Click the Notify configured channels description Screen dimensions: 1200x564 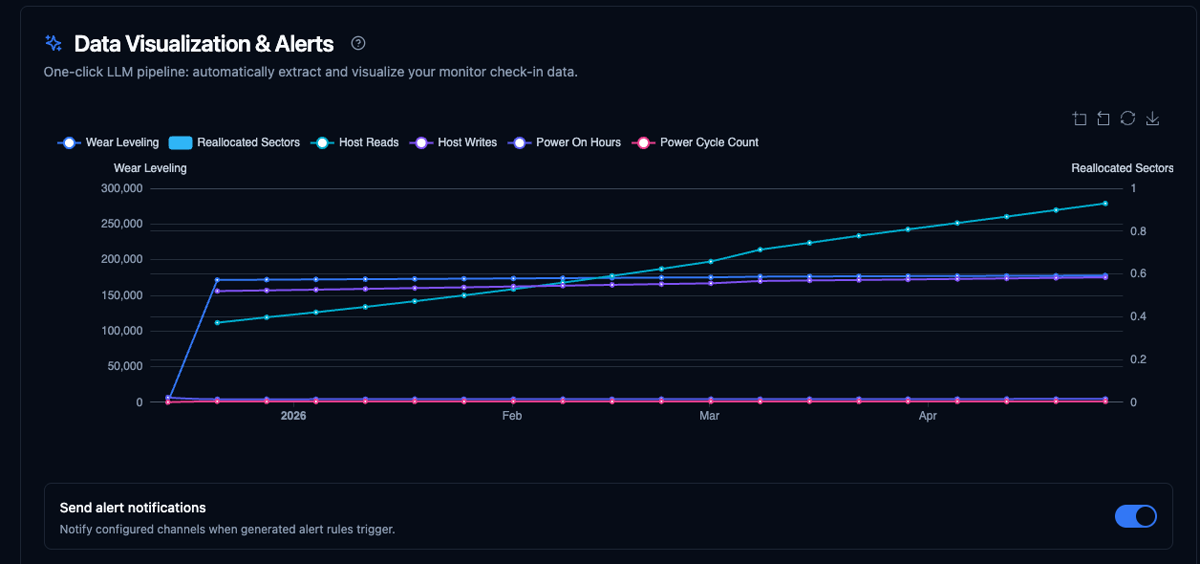click(x=227, y=529)
